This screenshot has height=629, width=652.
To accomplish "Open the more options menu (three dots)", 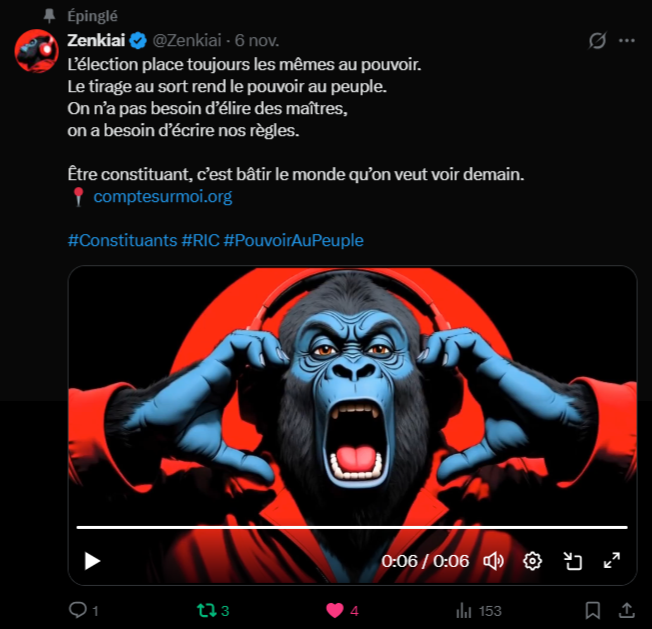I will [627, 41].
